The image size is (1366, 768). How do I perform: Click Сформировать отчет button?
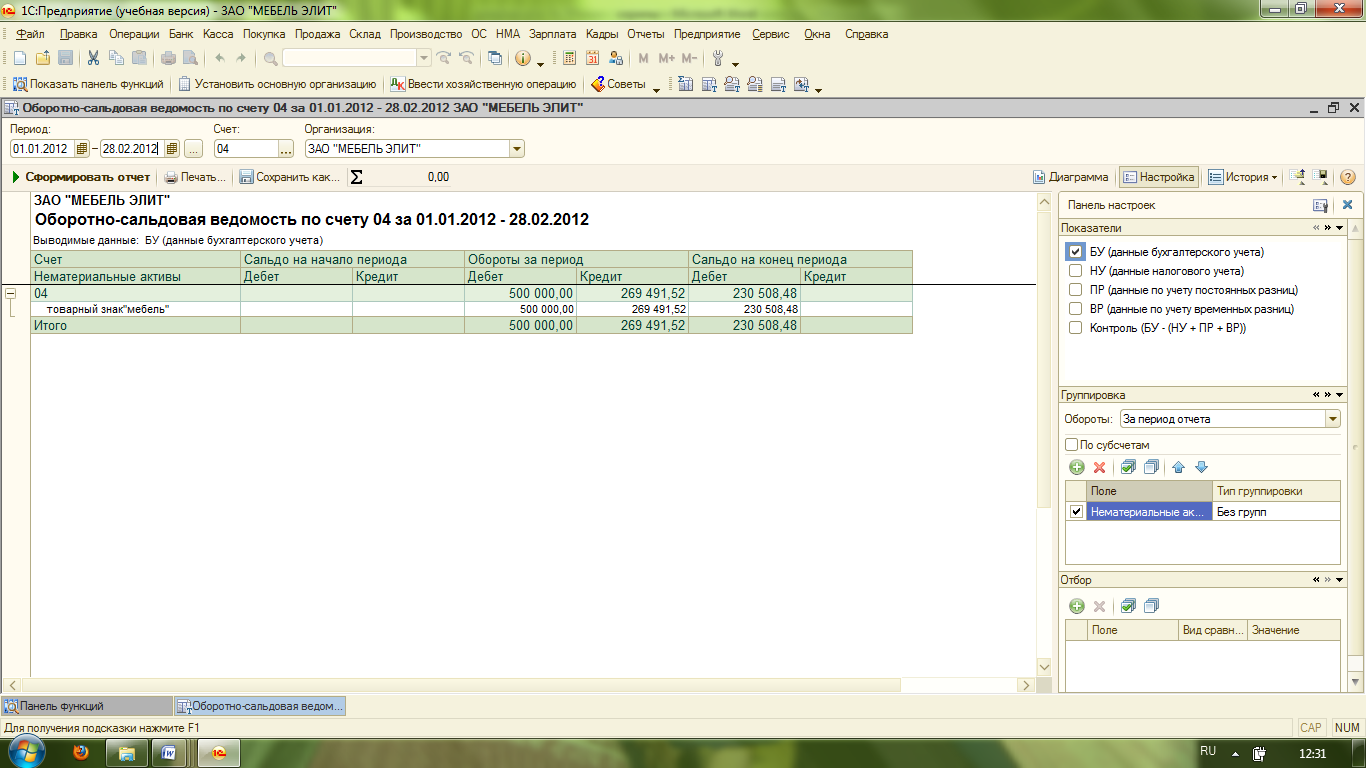click(x=81, y=177)
